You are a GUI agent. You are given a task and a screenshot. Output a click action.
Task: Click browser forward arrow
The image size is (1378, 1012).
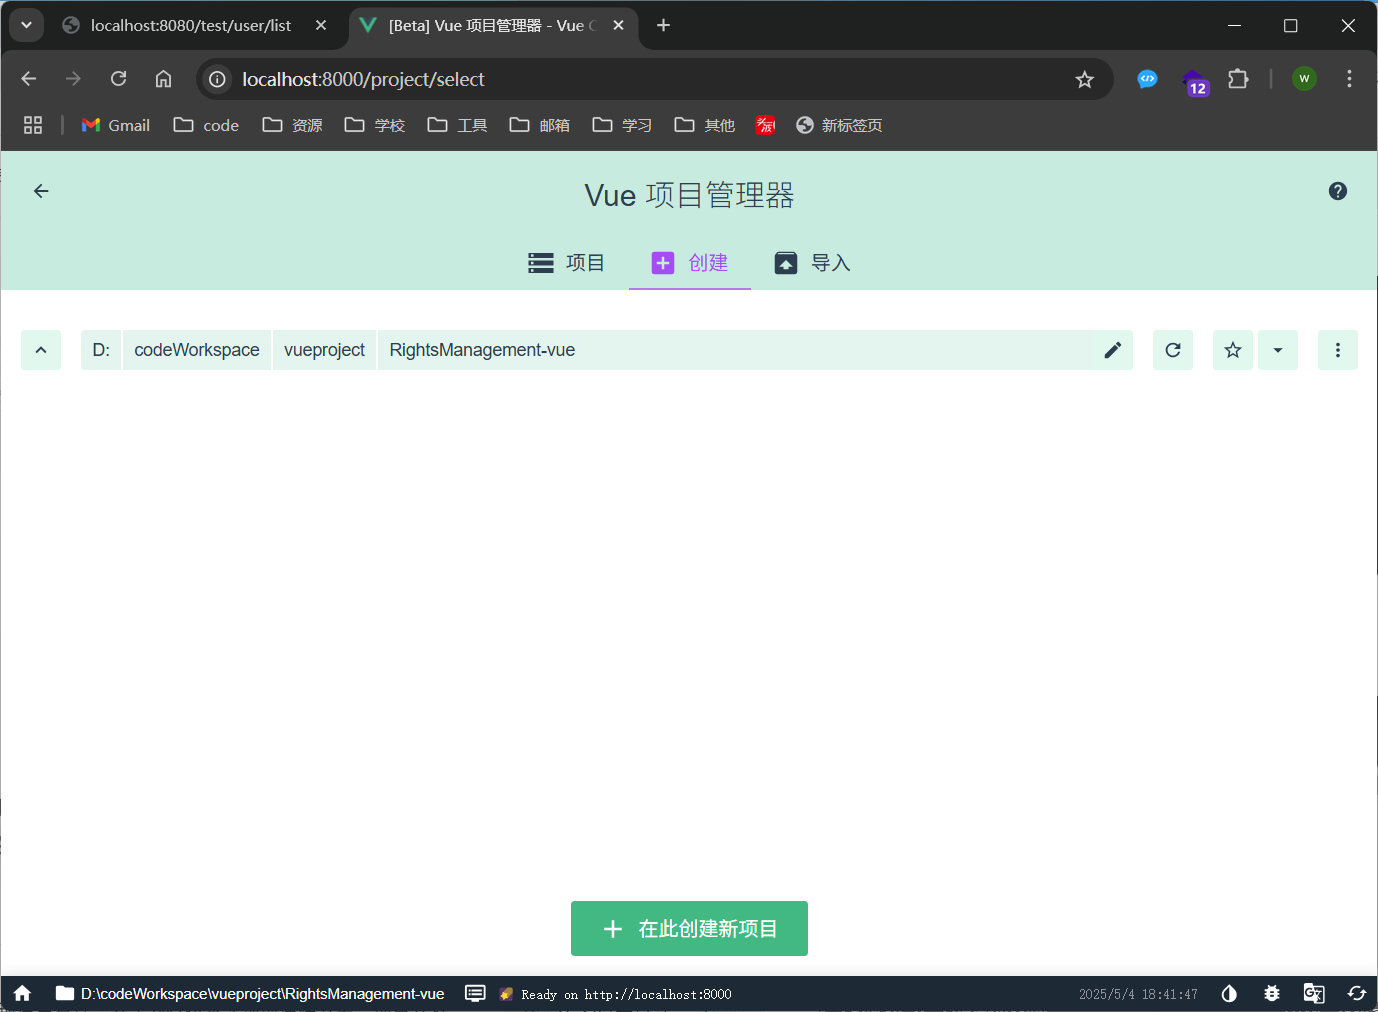click(73, 79)
